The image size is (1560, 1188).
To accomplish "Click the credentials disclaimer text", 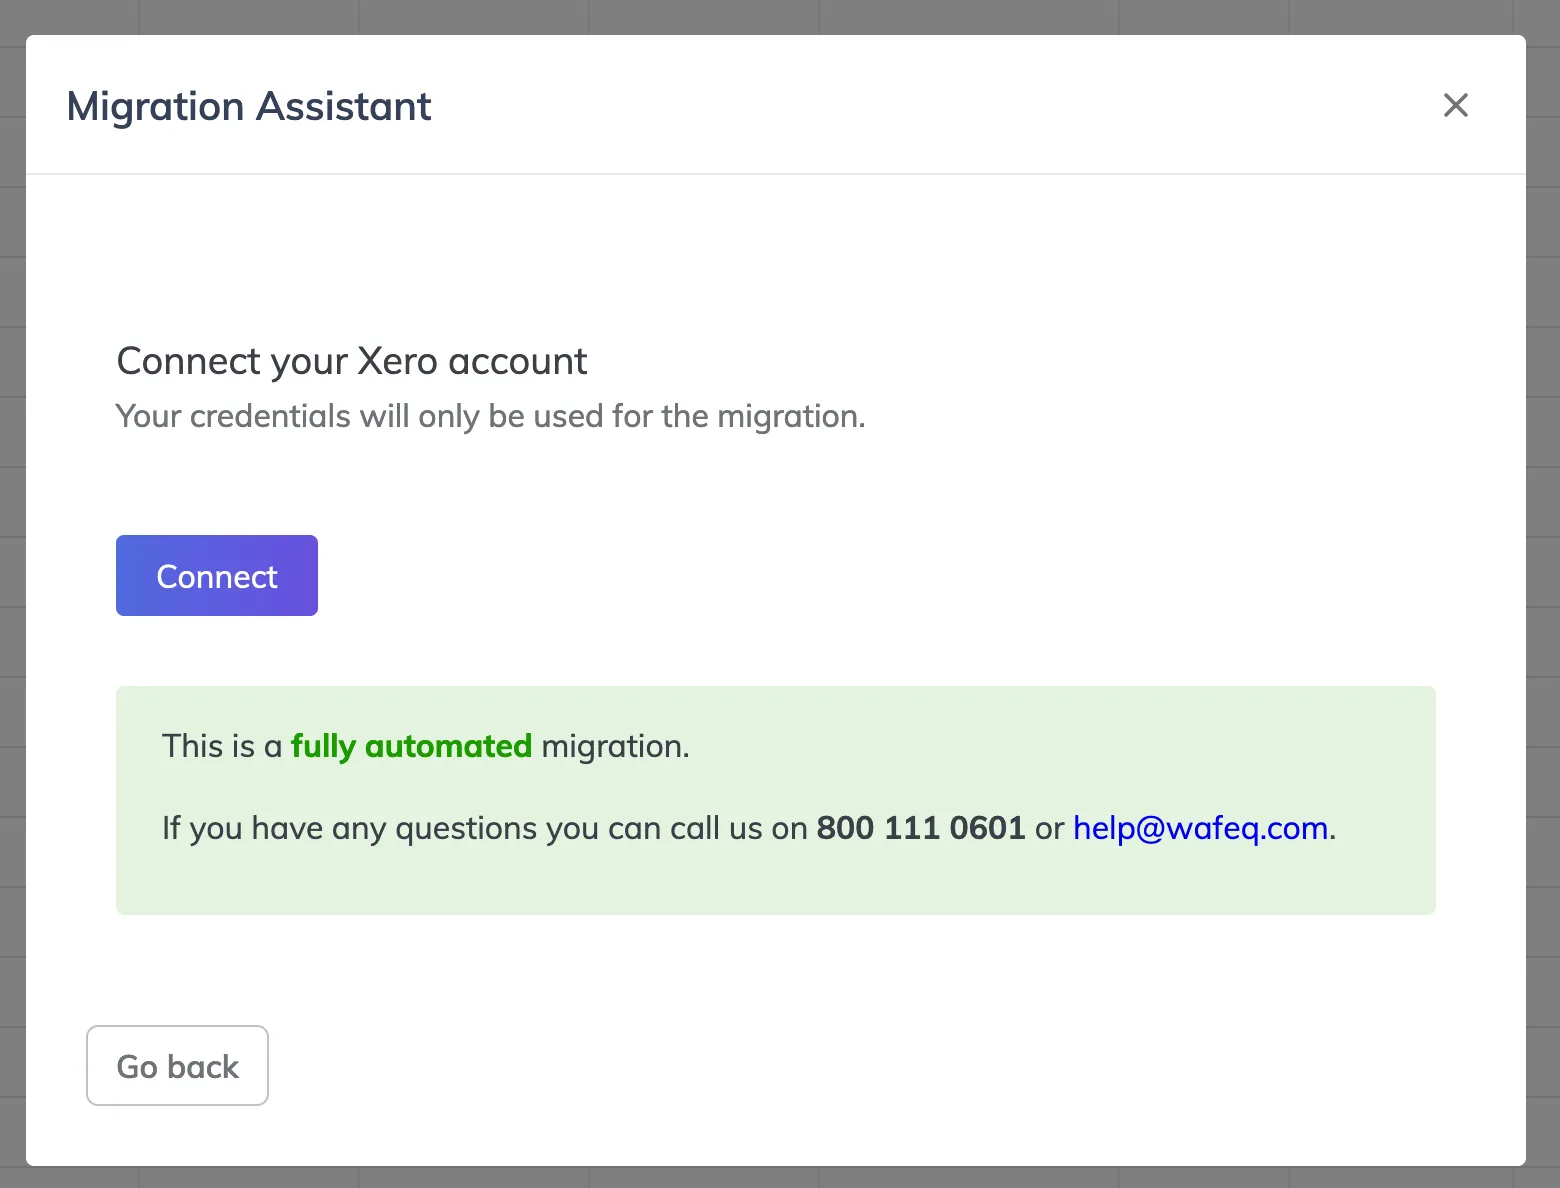I will click(490, 416).
